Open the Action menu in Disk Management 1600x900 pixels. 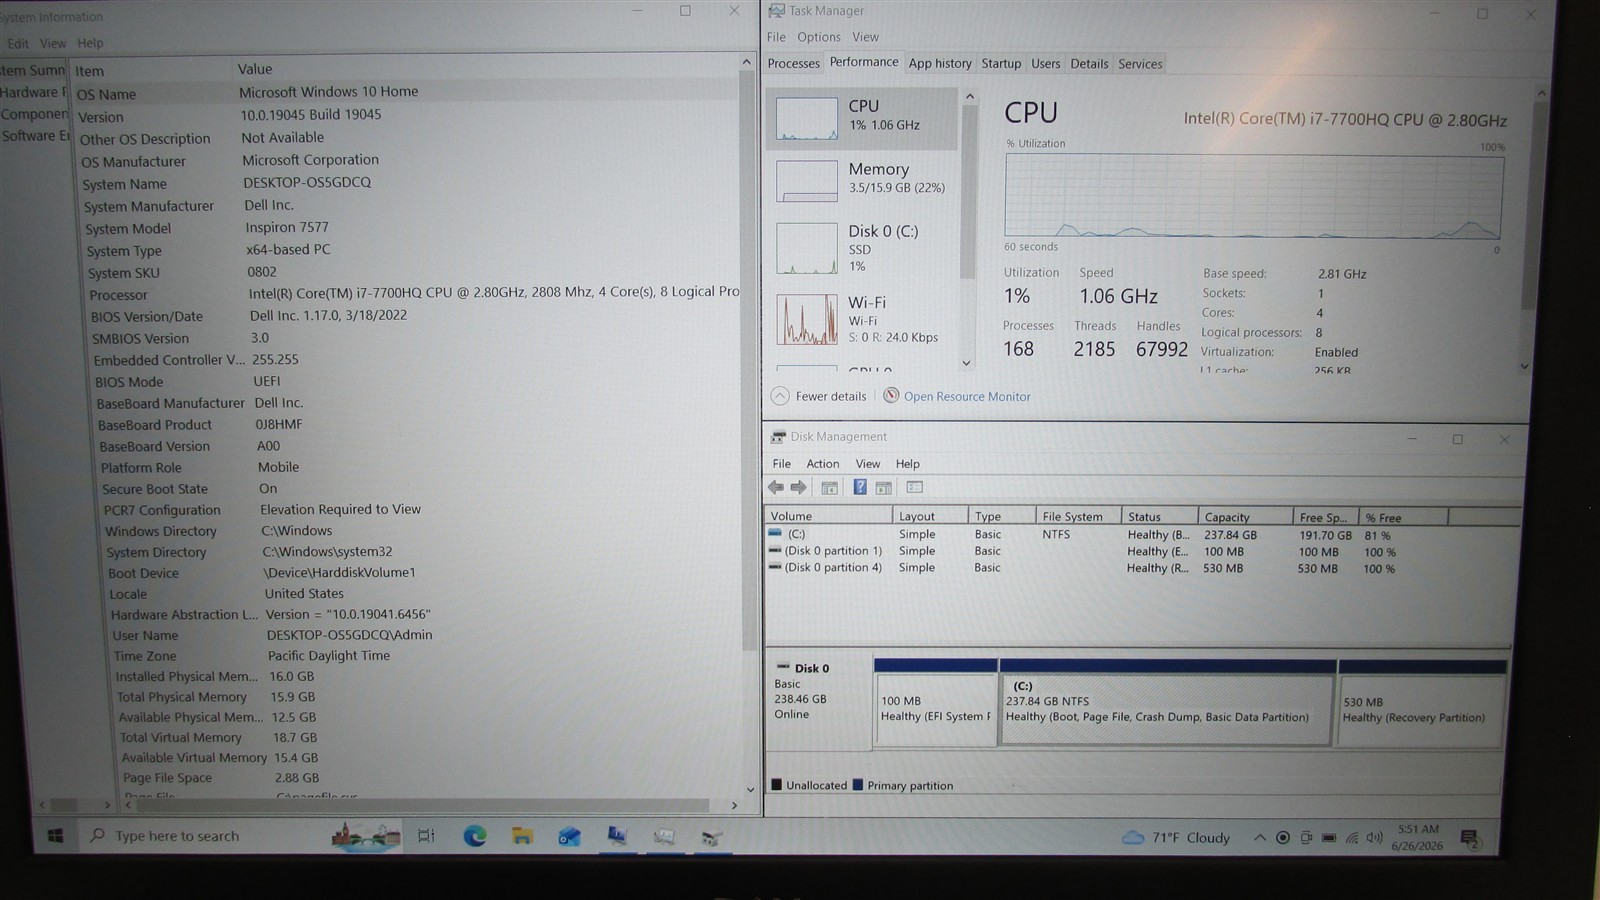[823, 464]
